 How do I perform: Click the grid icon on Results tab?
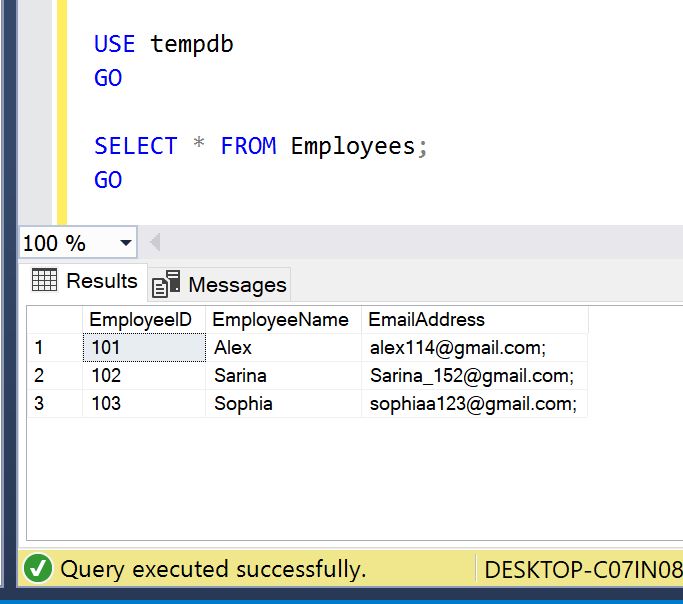click(x=44, y=281)
